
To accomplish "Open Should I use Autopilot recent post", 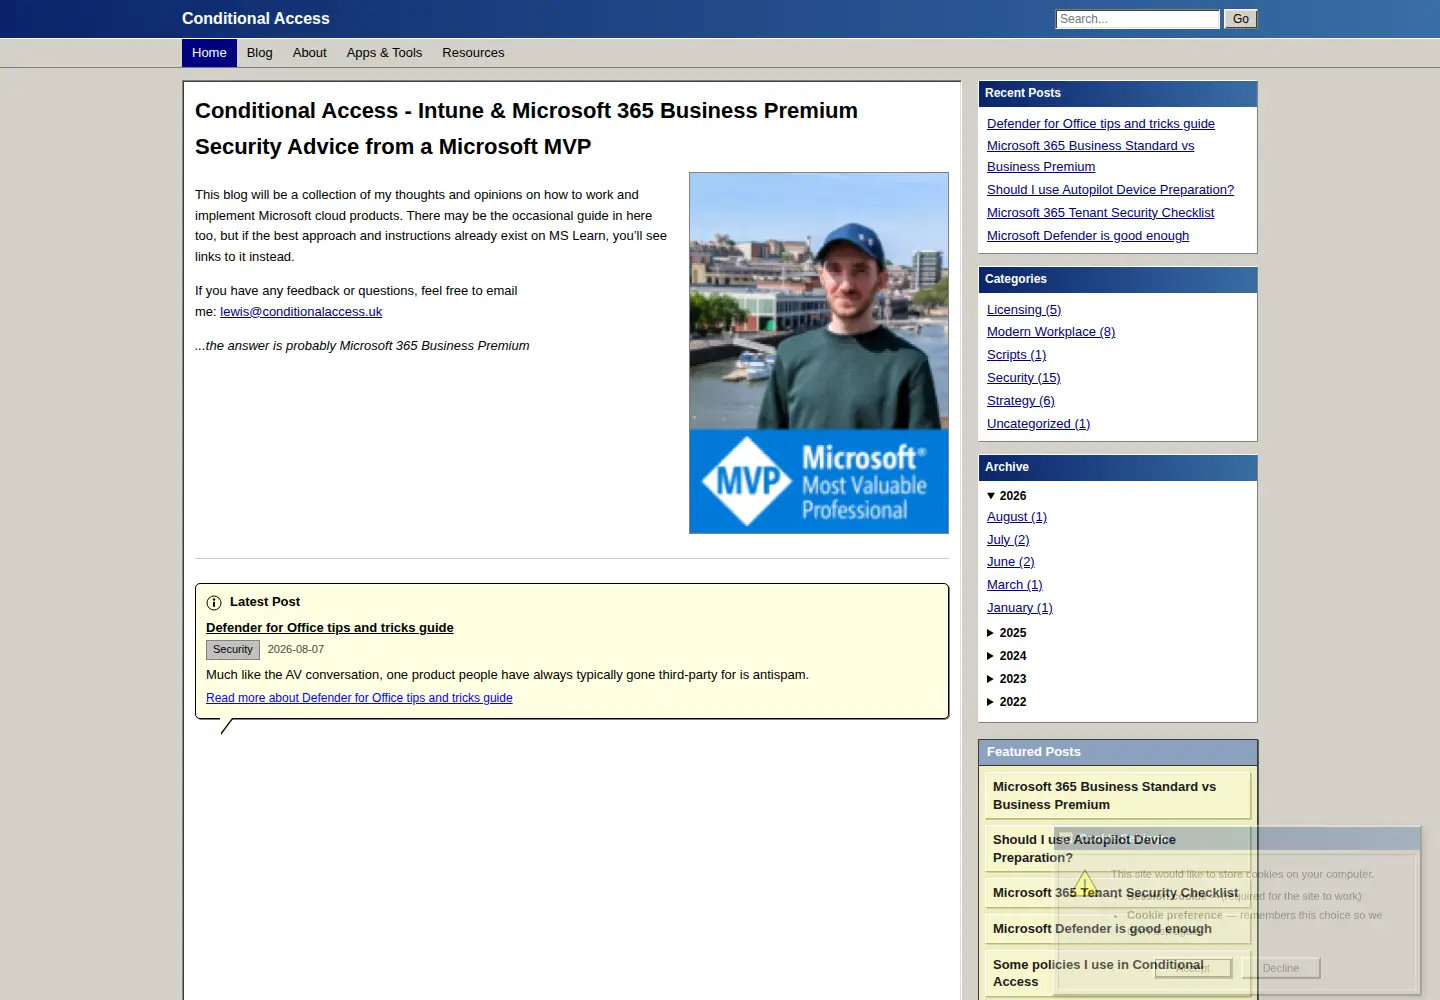I will click(1110, 190).
